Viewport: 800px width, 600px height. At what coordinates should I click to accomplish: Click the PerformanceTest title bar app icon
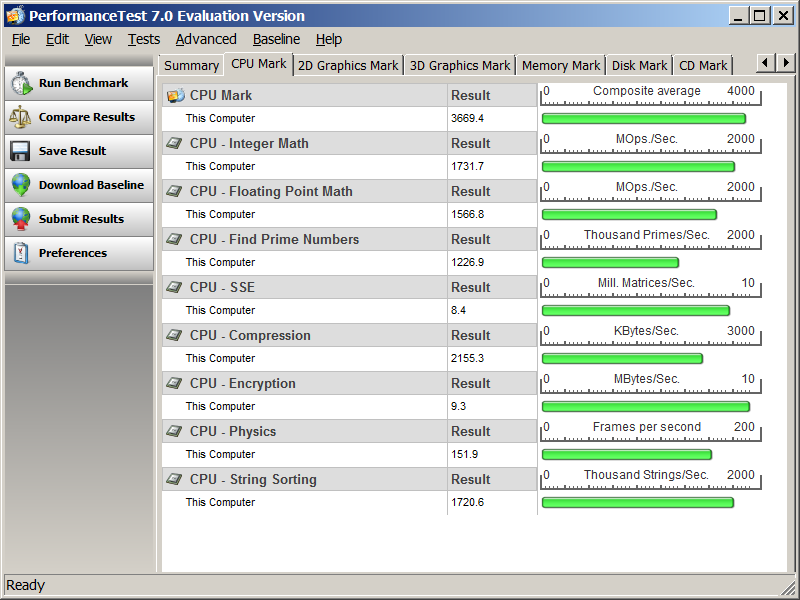[x=15, y=15]
